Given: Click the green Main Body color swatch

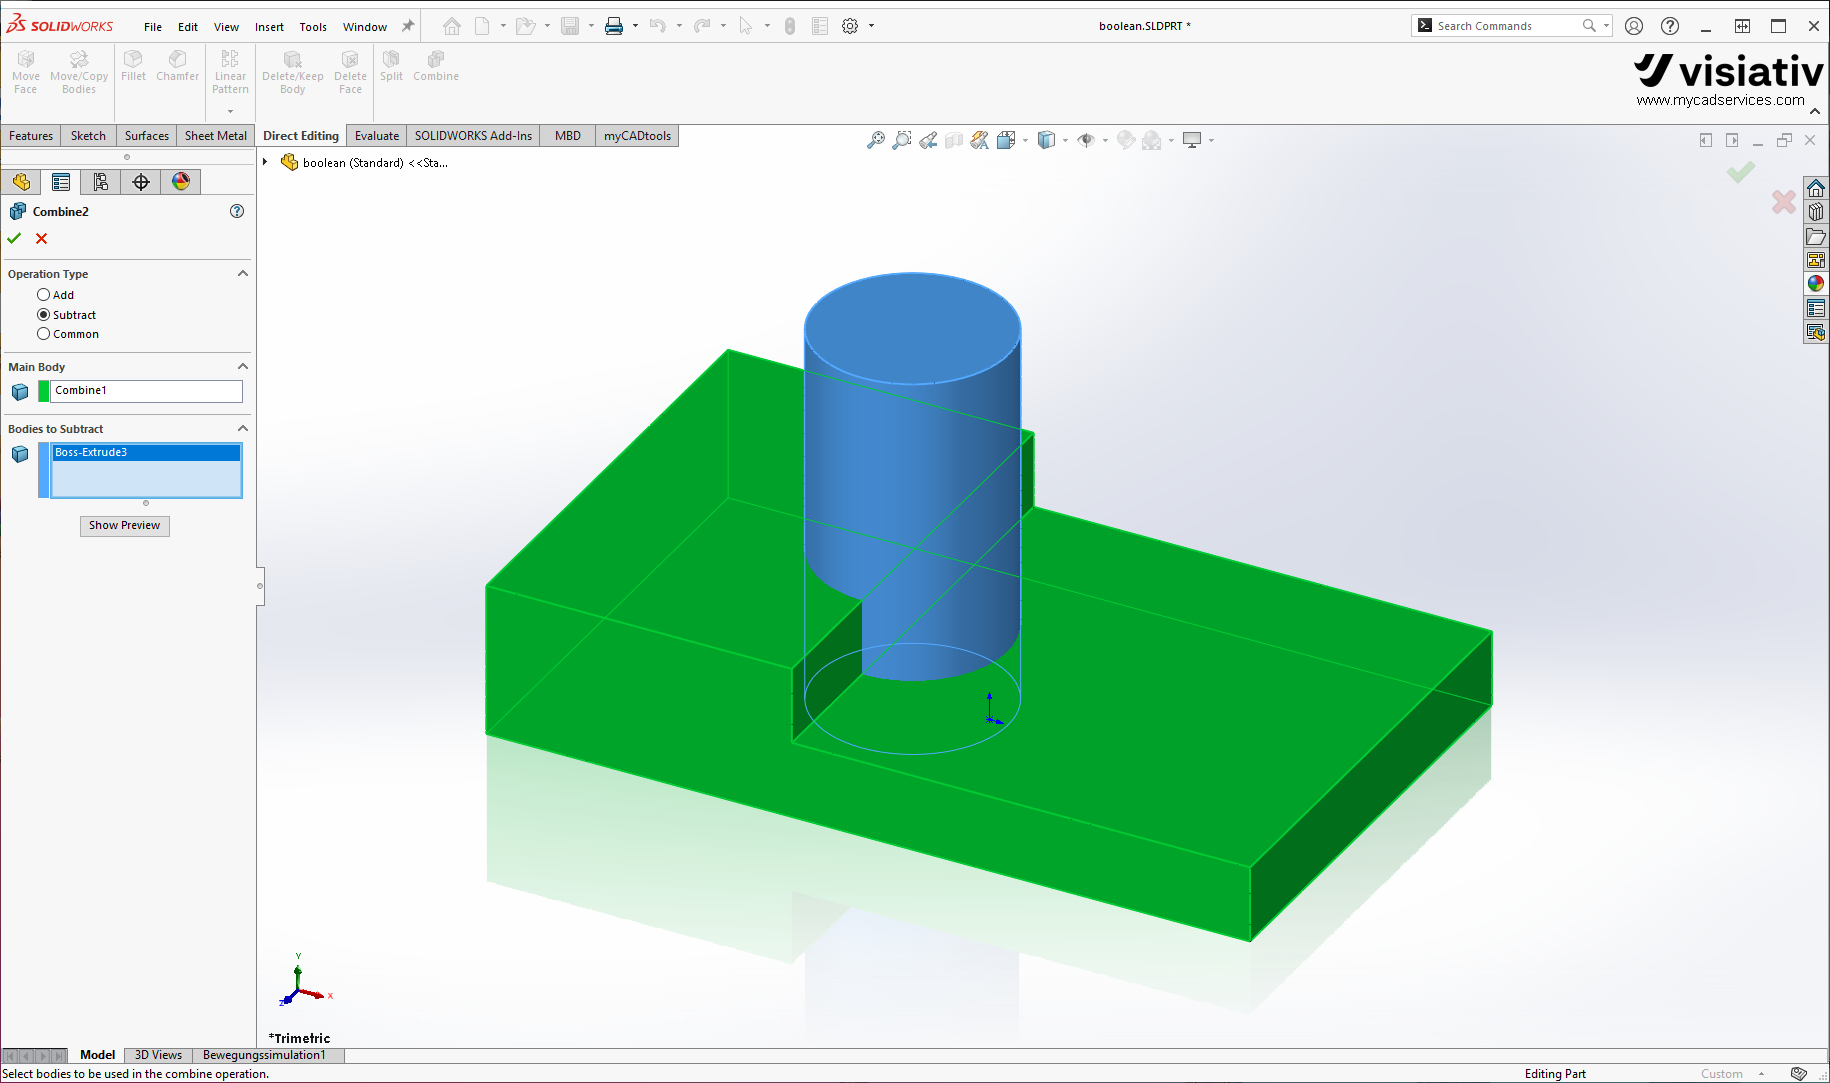Looking at the screenshot, I should pyautogui.click(x=44, y=391).
